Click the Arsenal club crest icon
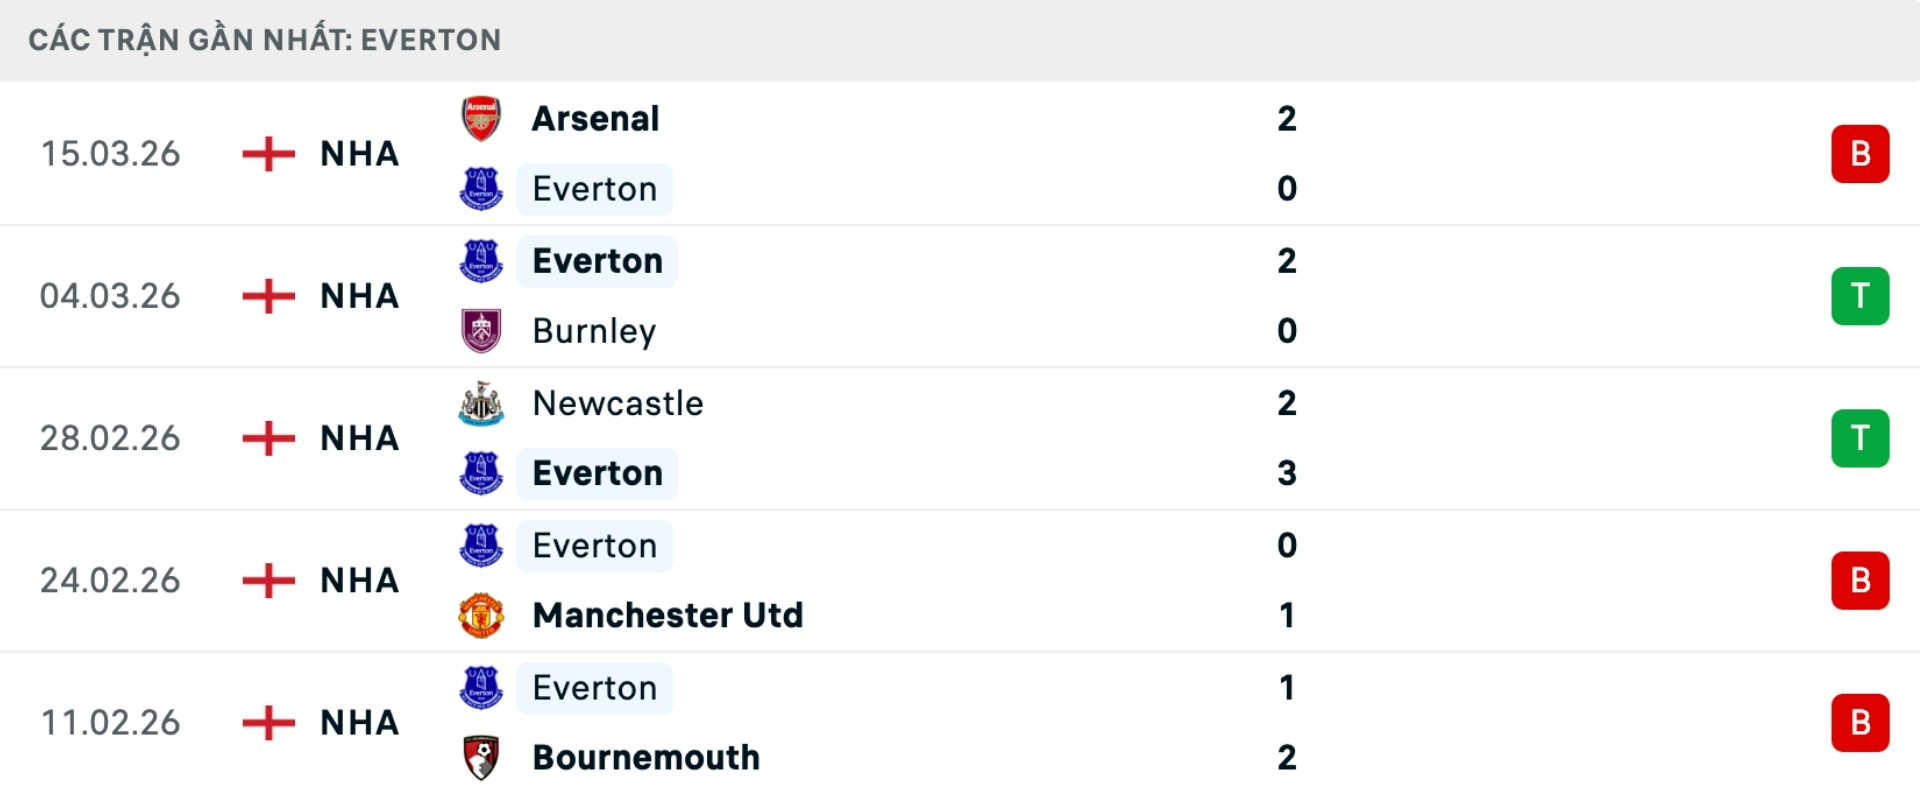The height and width of the screenshot is (792, 1920). [x=481, y=118]
